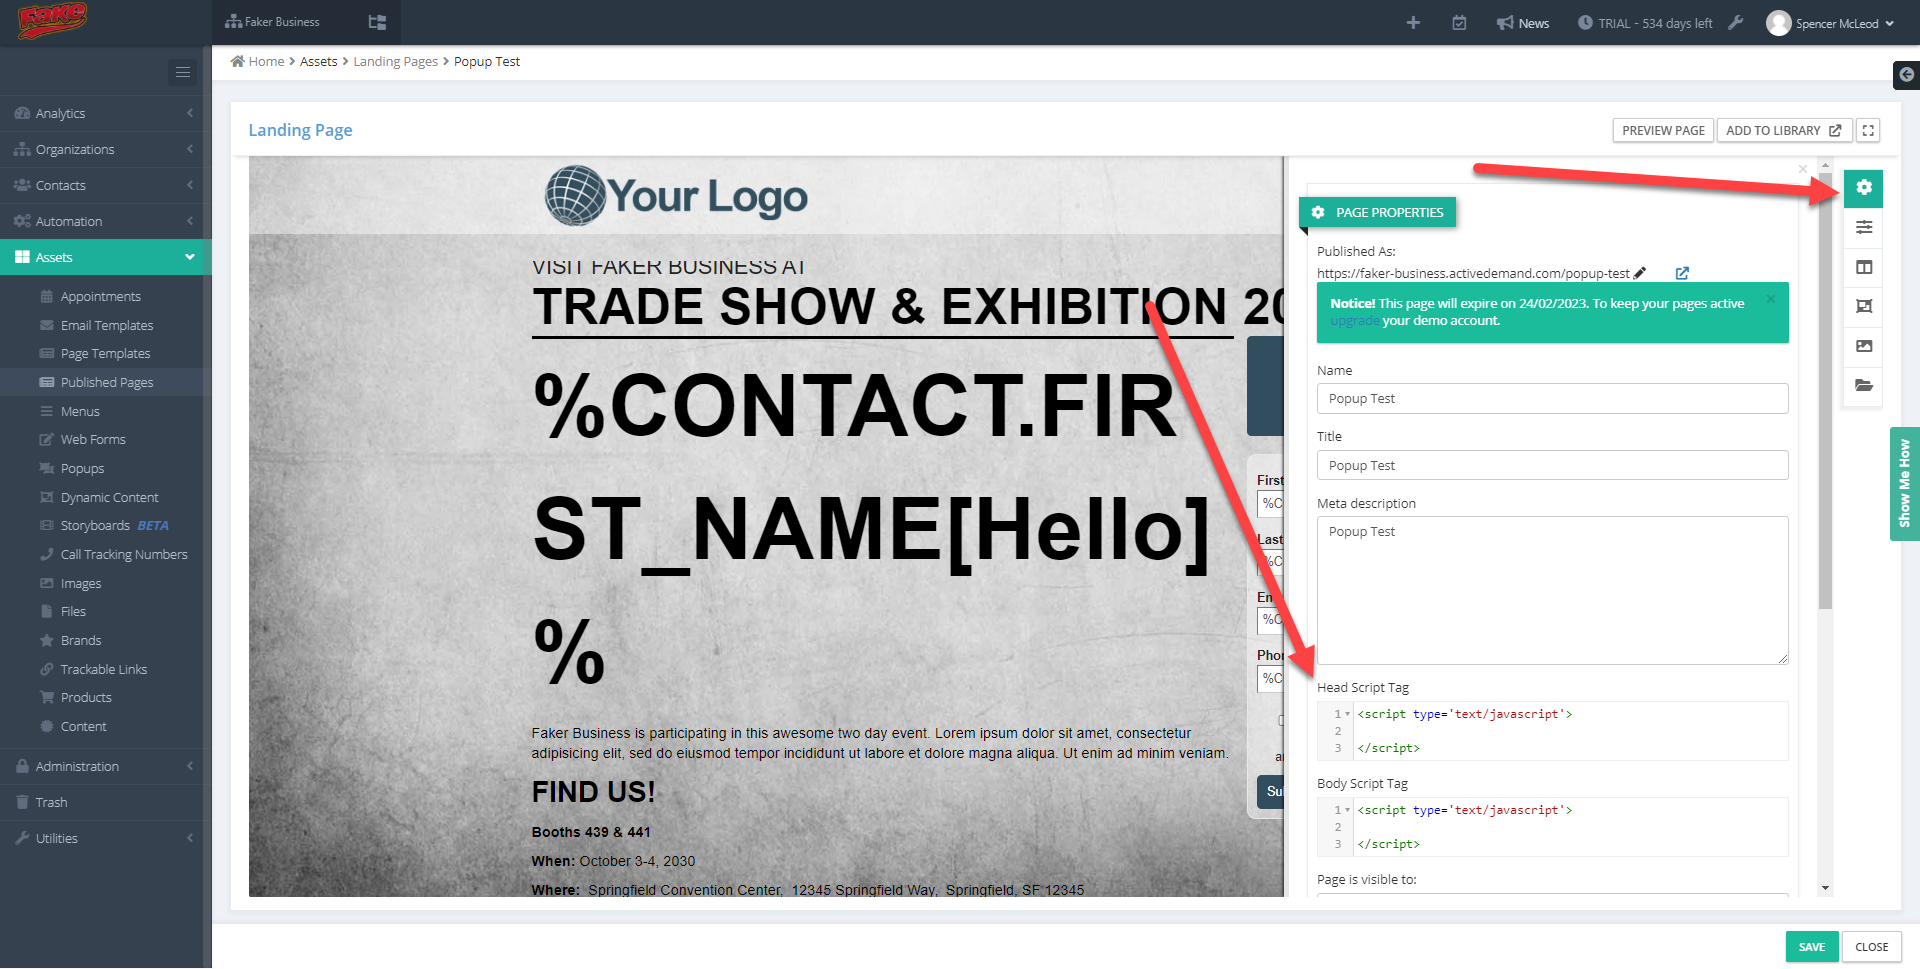Click the plus add-new icon in top bar
The width and height of the screenshot is (1920, 969).
[x=1413, y=23]
